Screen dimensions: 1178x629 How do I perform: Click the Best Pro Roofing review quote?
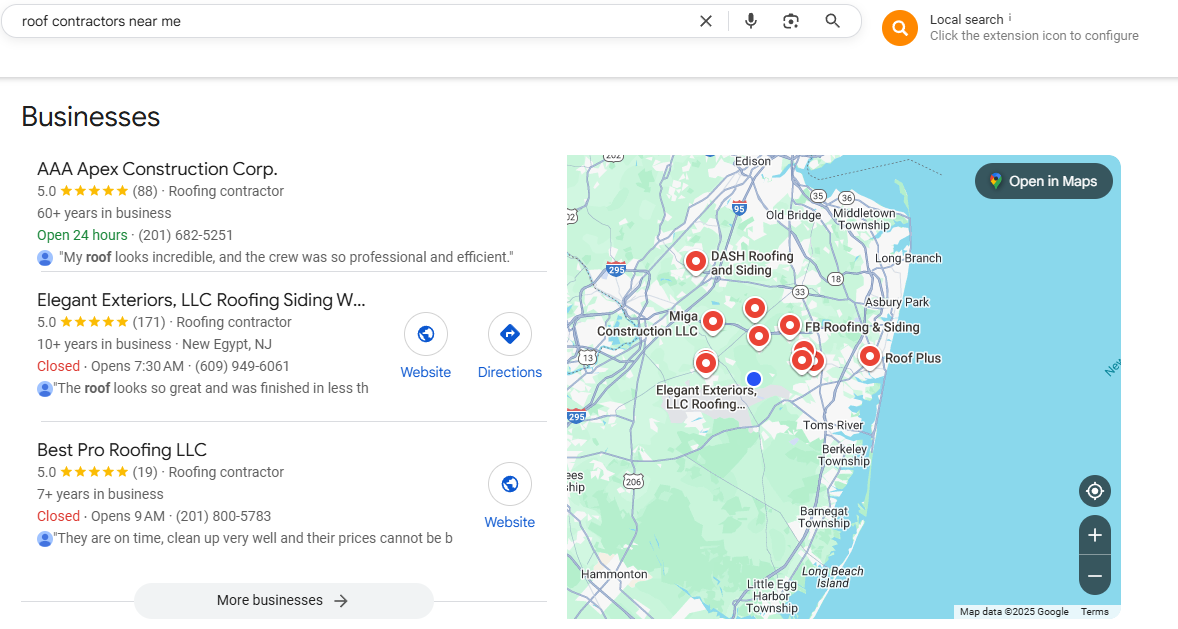coord(253,538)
